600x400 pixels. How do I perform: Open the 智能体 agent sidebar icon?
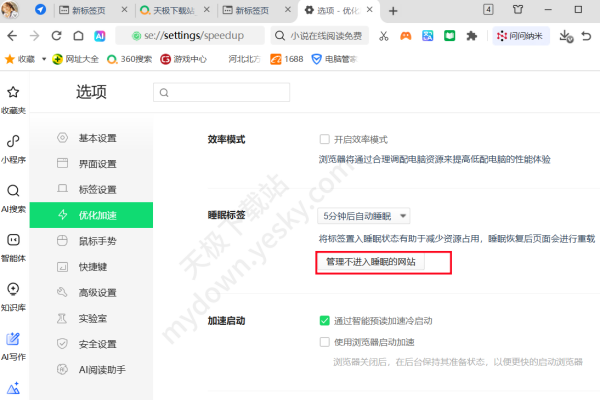[13, 246]
